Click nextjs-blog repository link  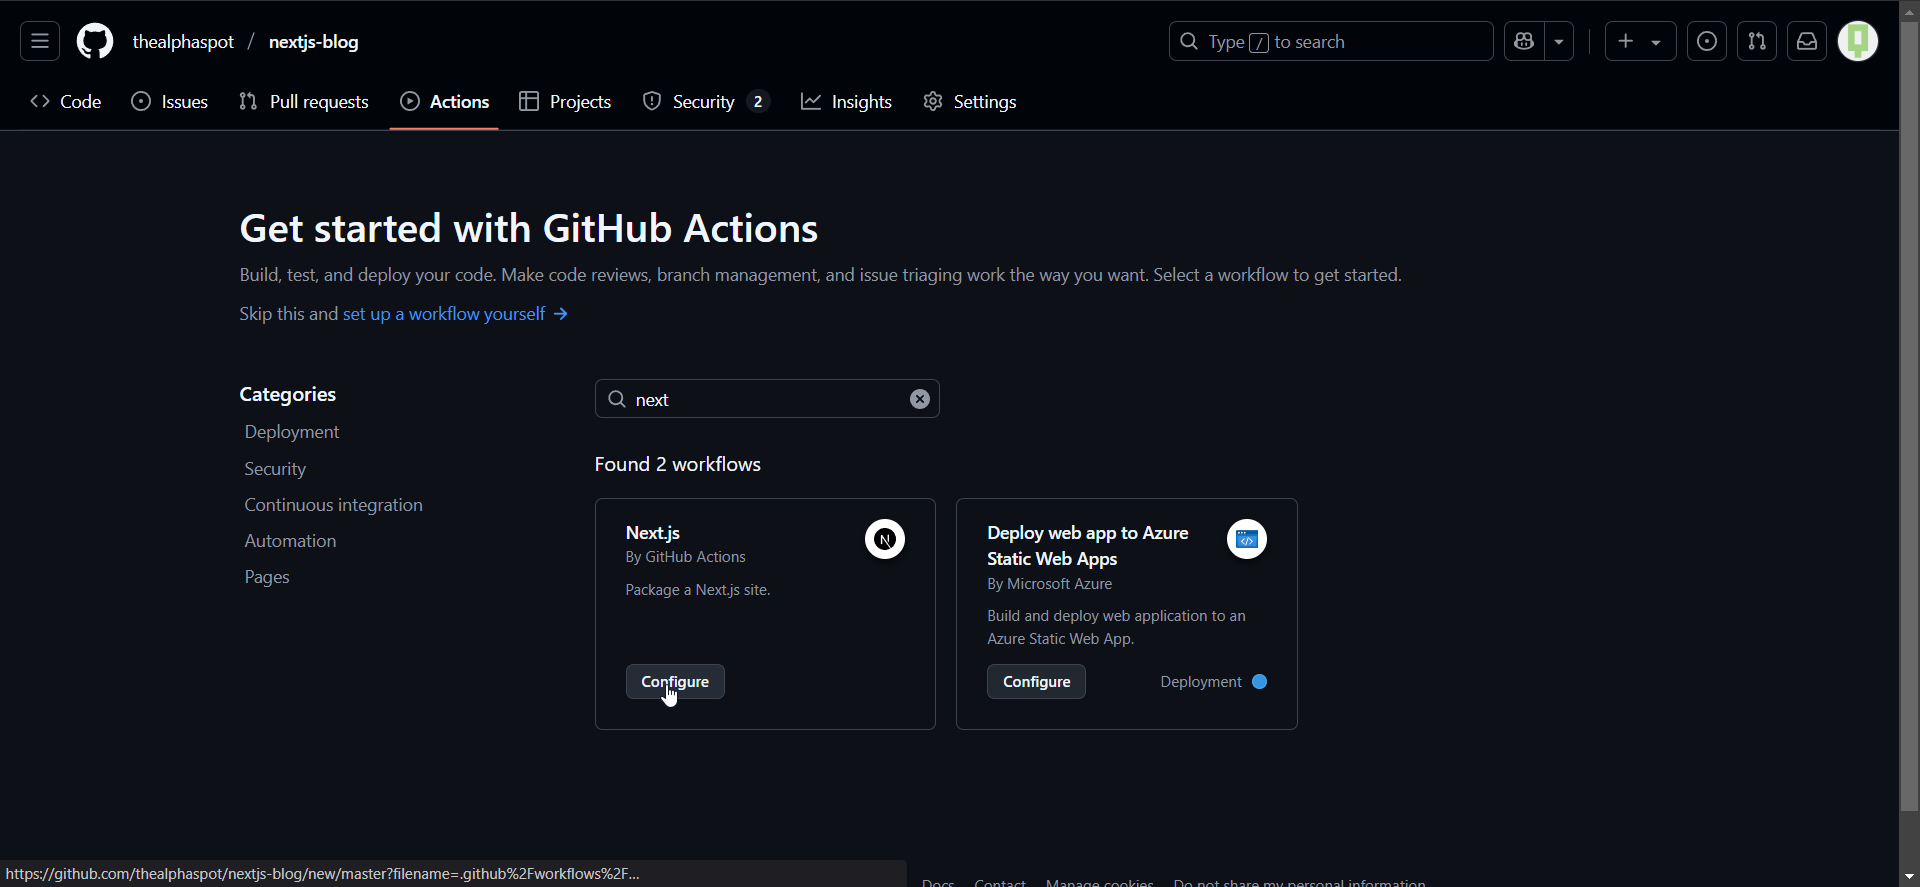[314, 41]
